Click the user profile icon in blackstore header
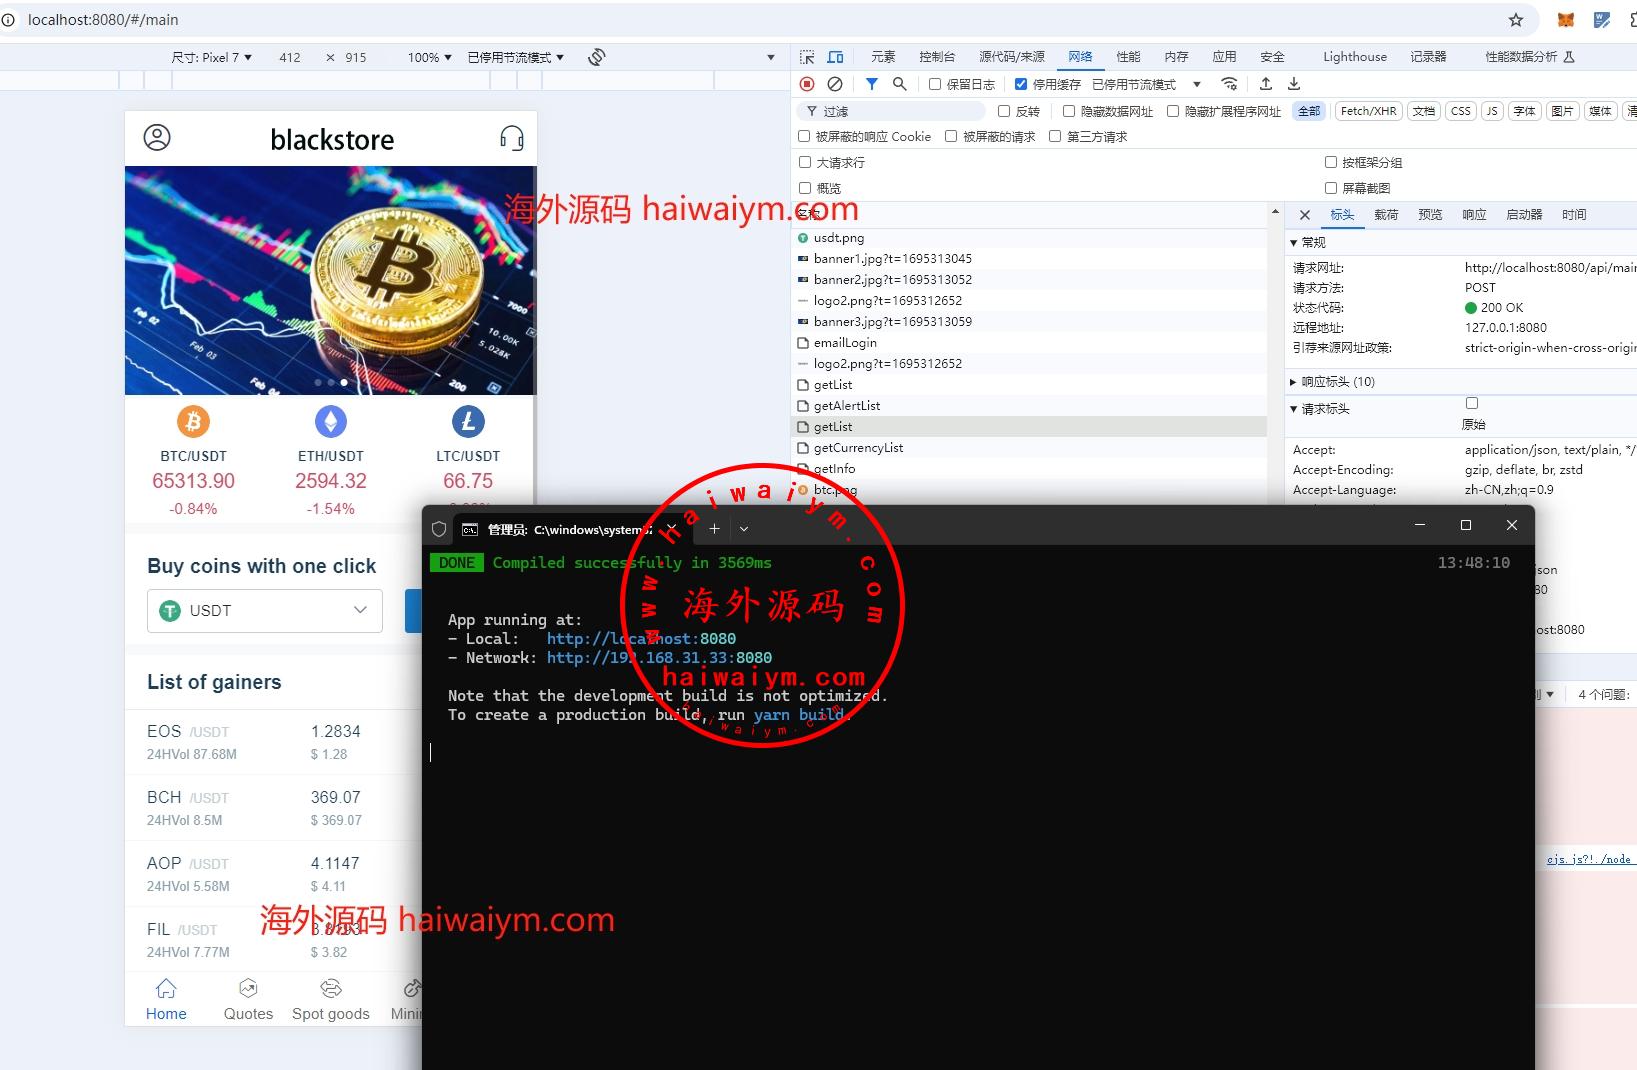 [157, 138]
